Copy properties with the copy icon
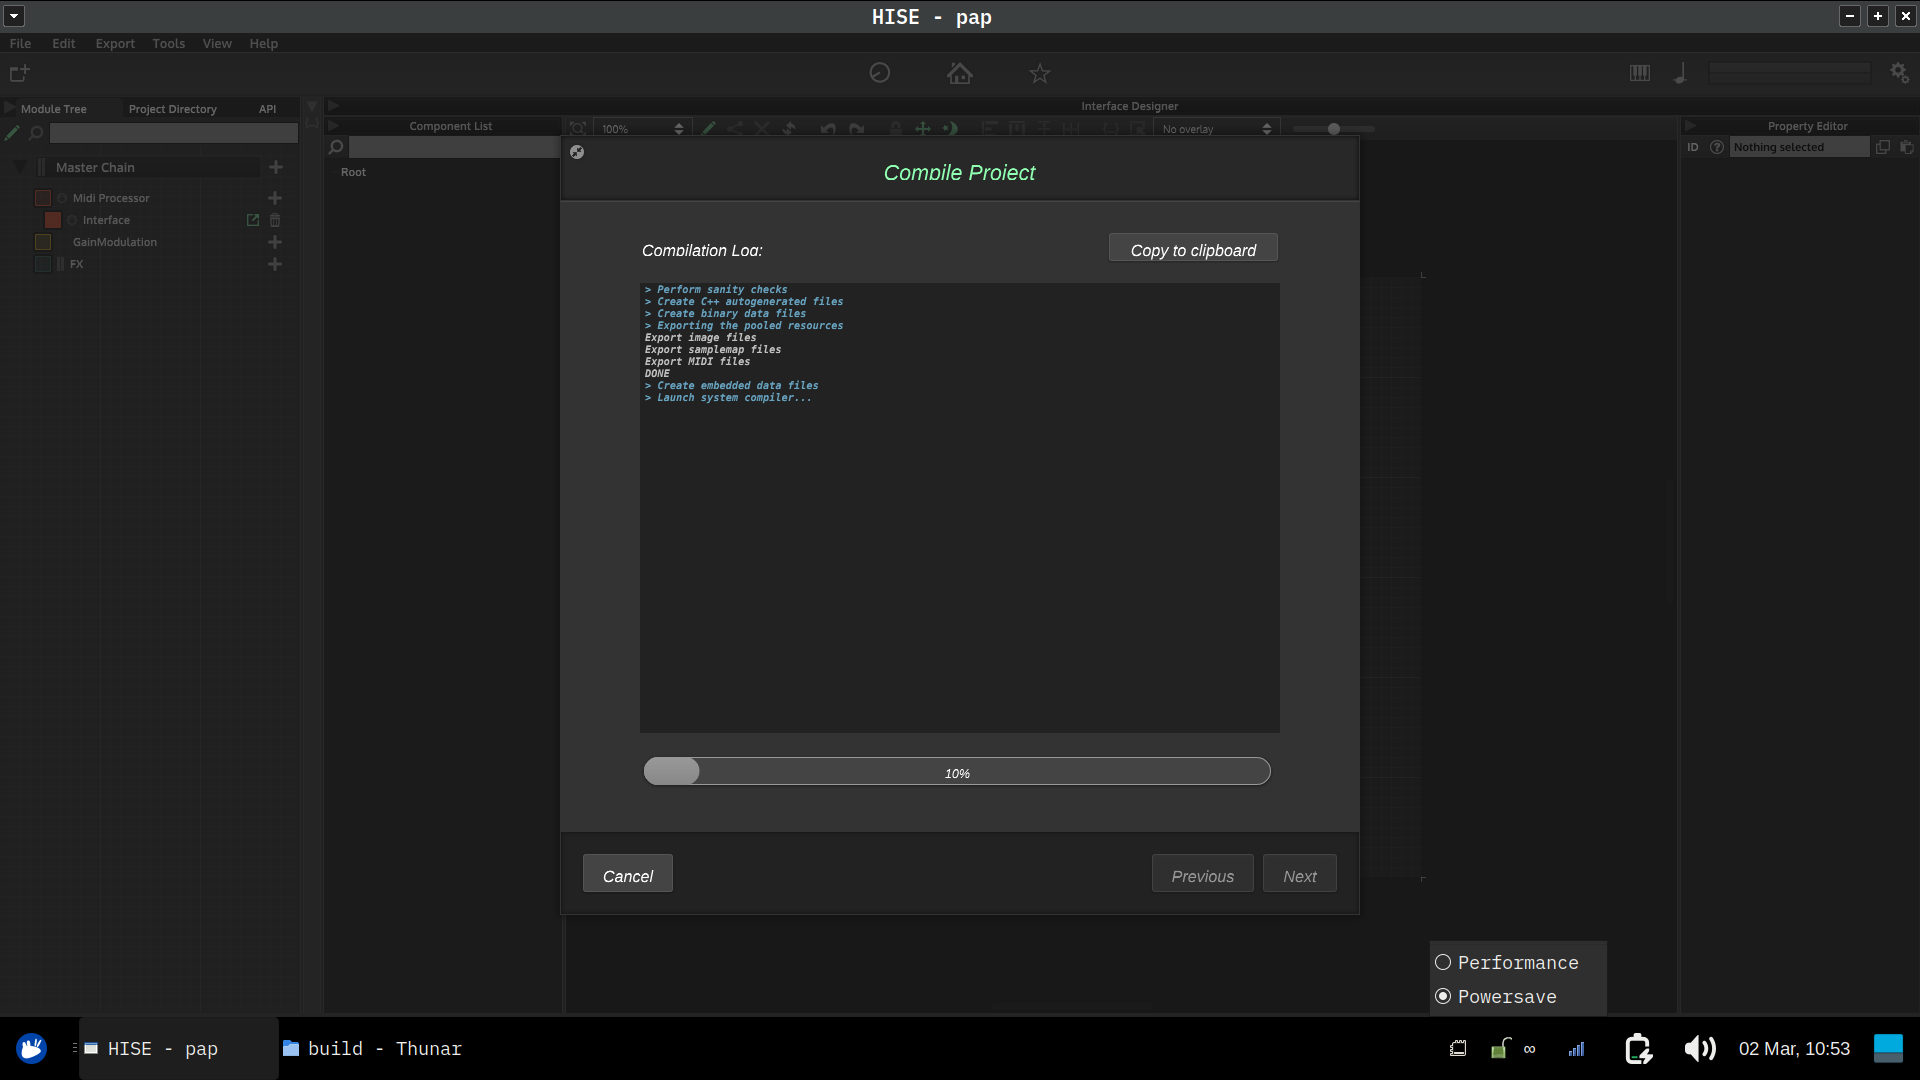1920x1080 pixels. [1883, 147]
